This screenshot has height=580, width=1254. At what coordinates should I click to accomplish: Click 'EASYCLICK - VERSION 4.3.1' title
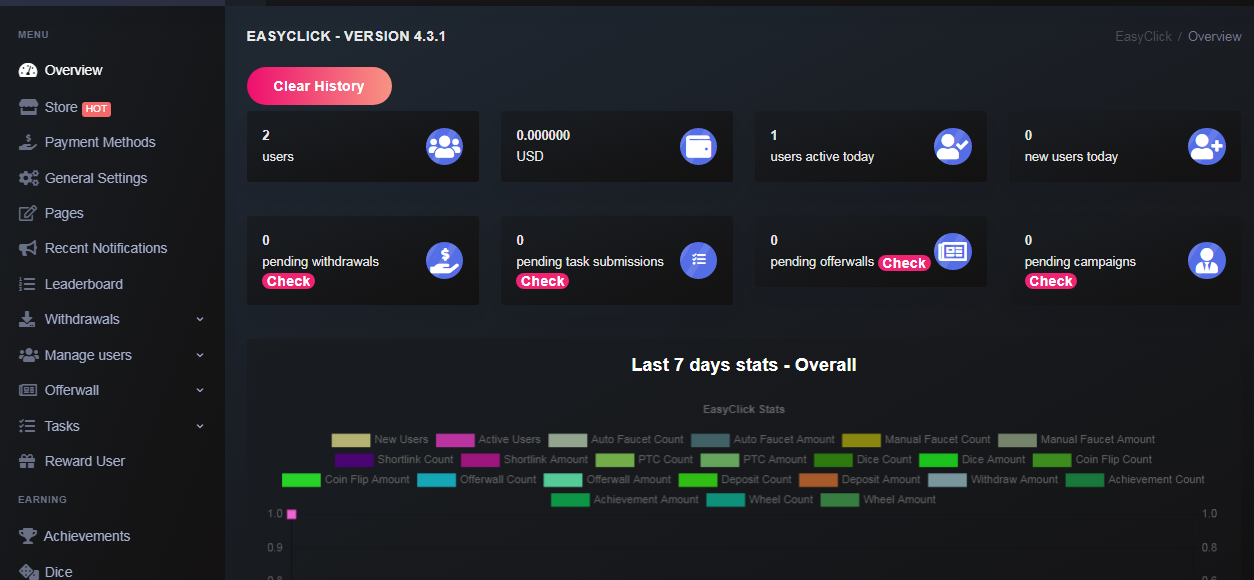[x=346, y=36]
